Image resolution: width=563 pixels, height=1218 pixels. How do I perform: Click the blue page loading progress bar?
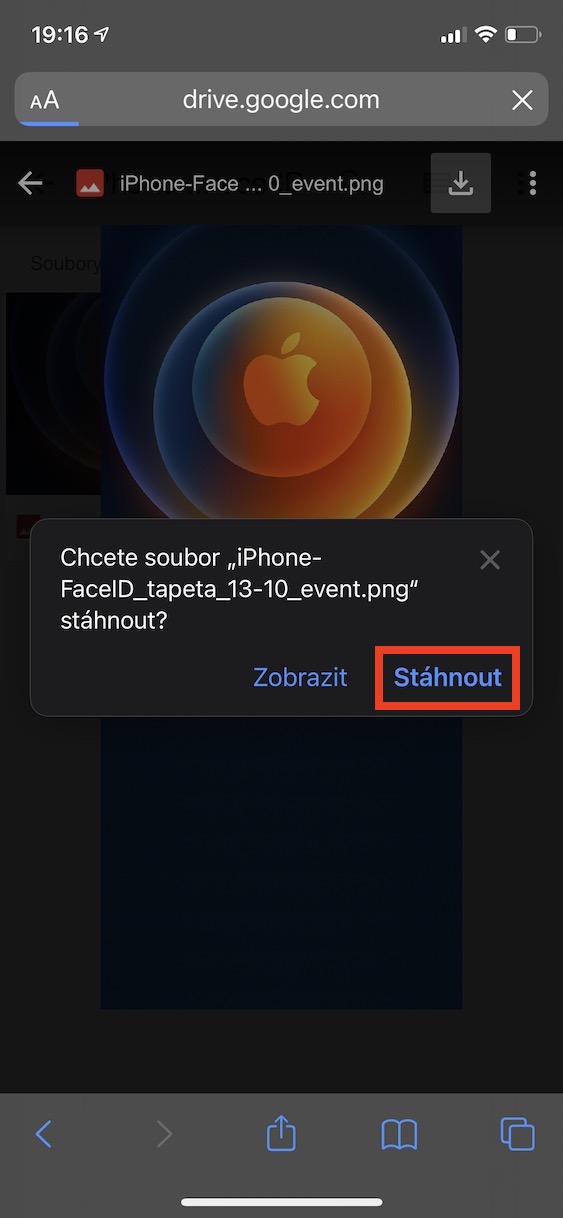[47, 123]
